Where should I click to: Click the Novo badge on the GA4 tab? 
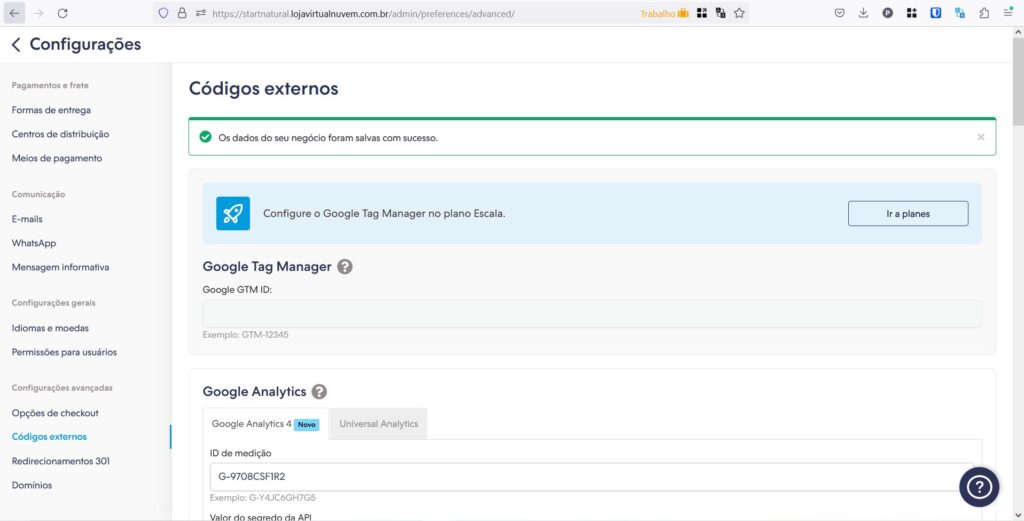[x=307, y=424]
